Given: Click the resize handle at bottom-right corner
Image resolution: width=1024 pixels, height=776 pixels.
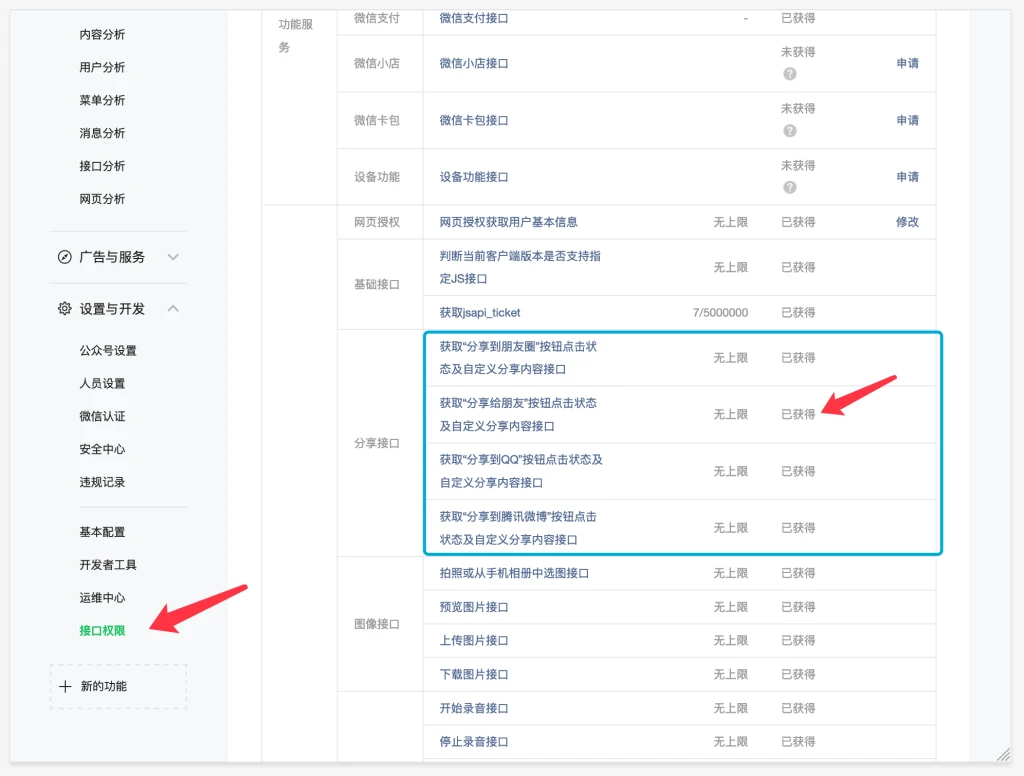Looking at the screenshot, I should pos(1003,754).
